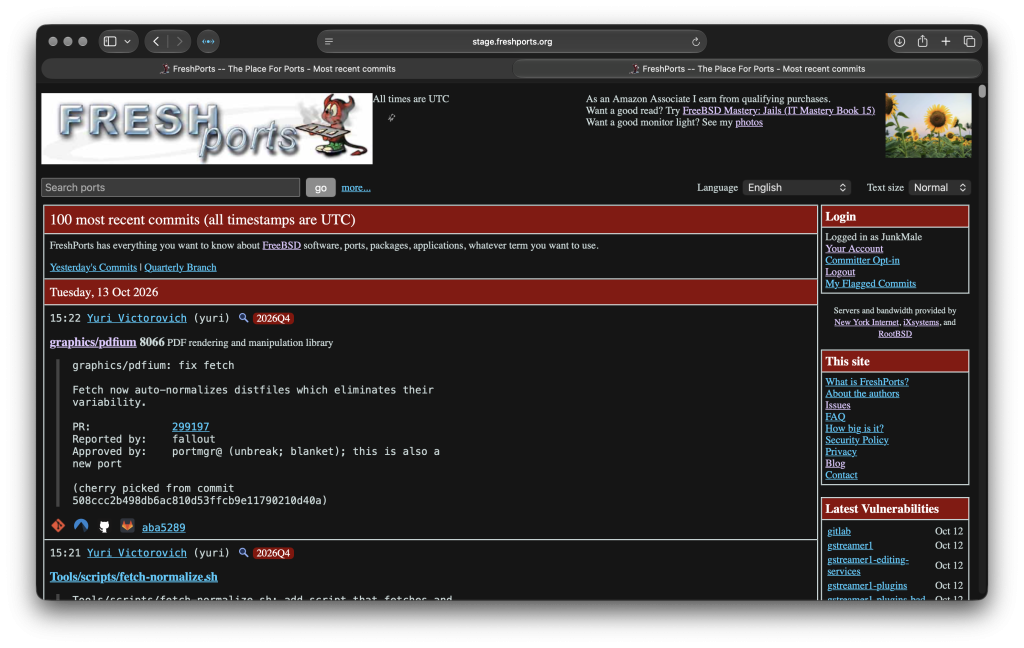Open the more... search link
Screen dimensions: 1024x648
(x=356, y=187)
